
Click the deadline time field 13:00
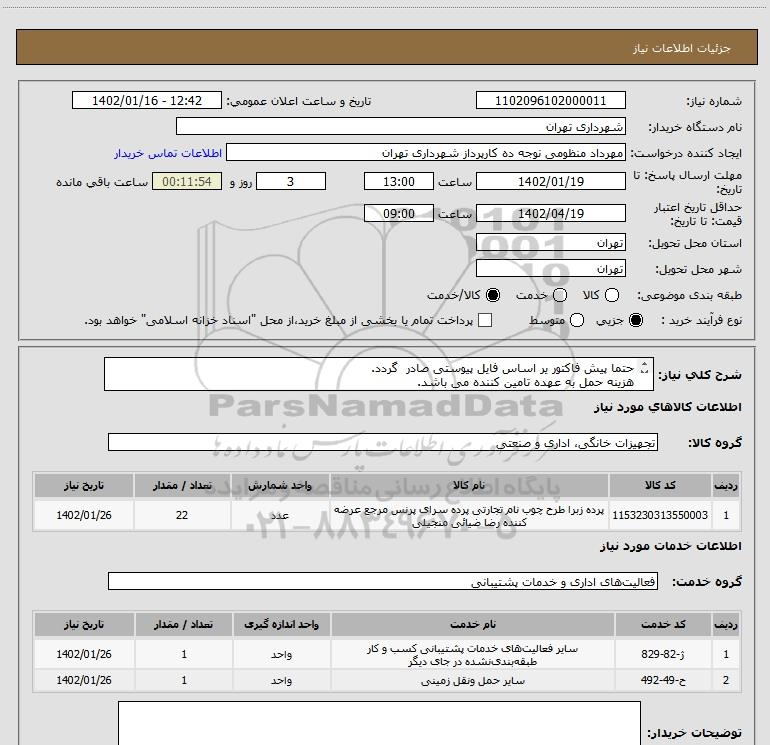pos(399,182)
